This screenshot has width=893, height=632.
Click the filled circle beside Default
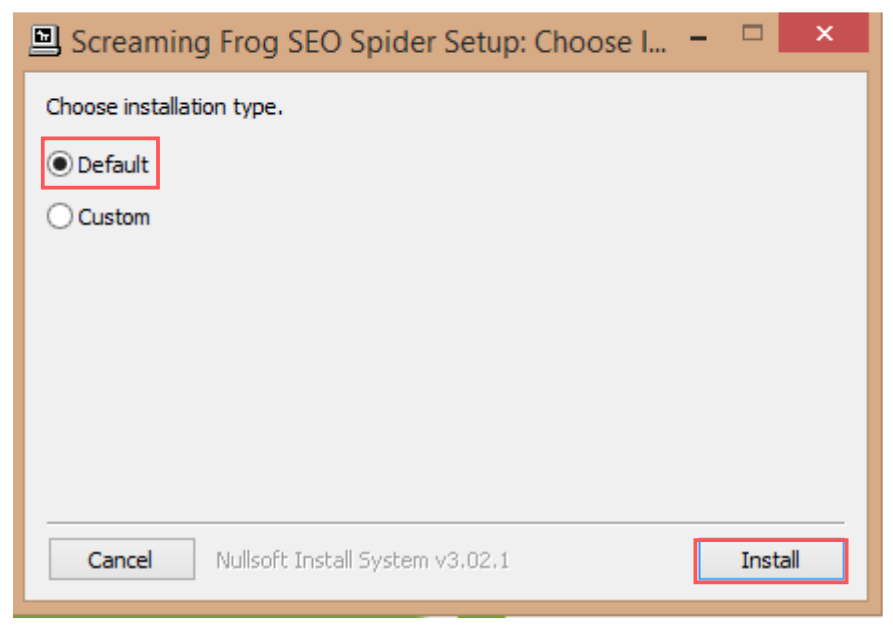click(x=60, y=164)
